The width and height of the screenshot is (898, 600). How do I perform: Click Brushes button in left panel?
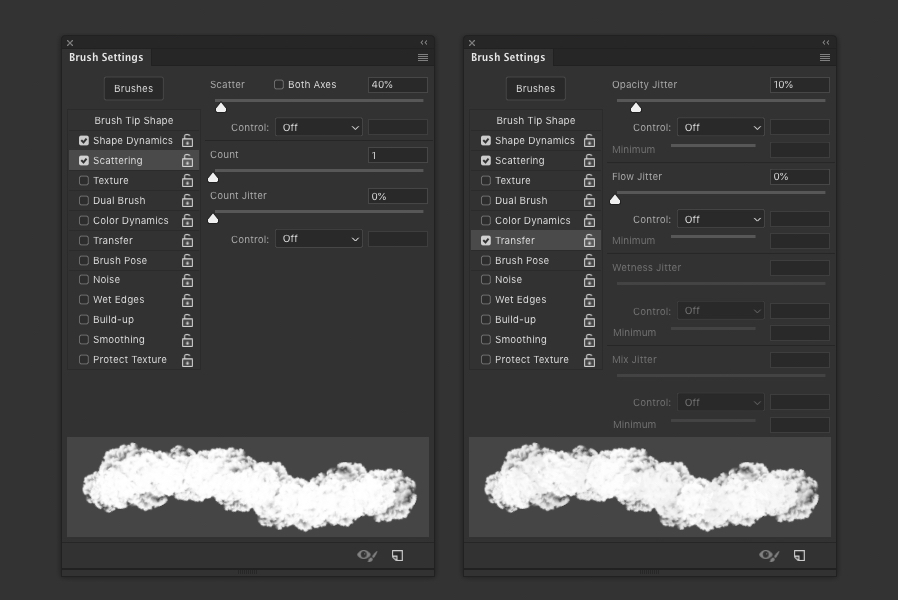pyautogui.click(x=133, y=88)
